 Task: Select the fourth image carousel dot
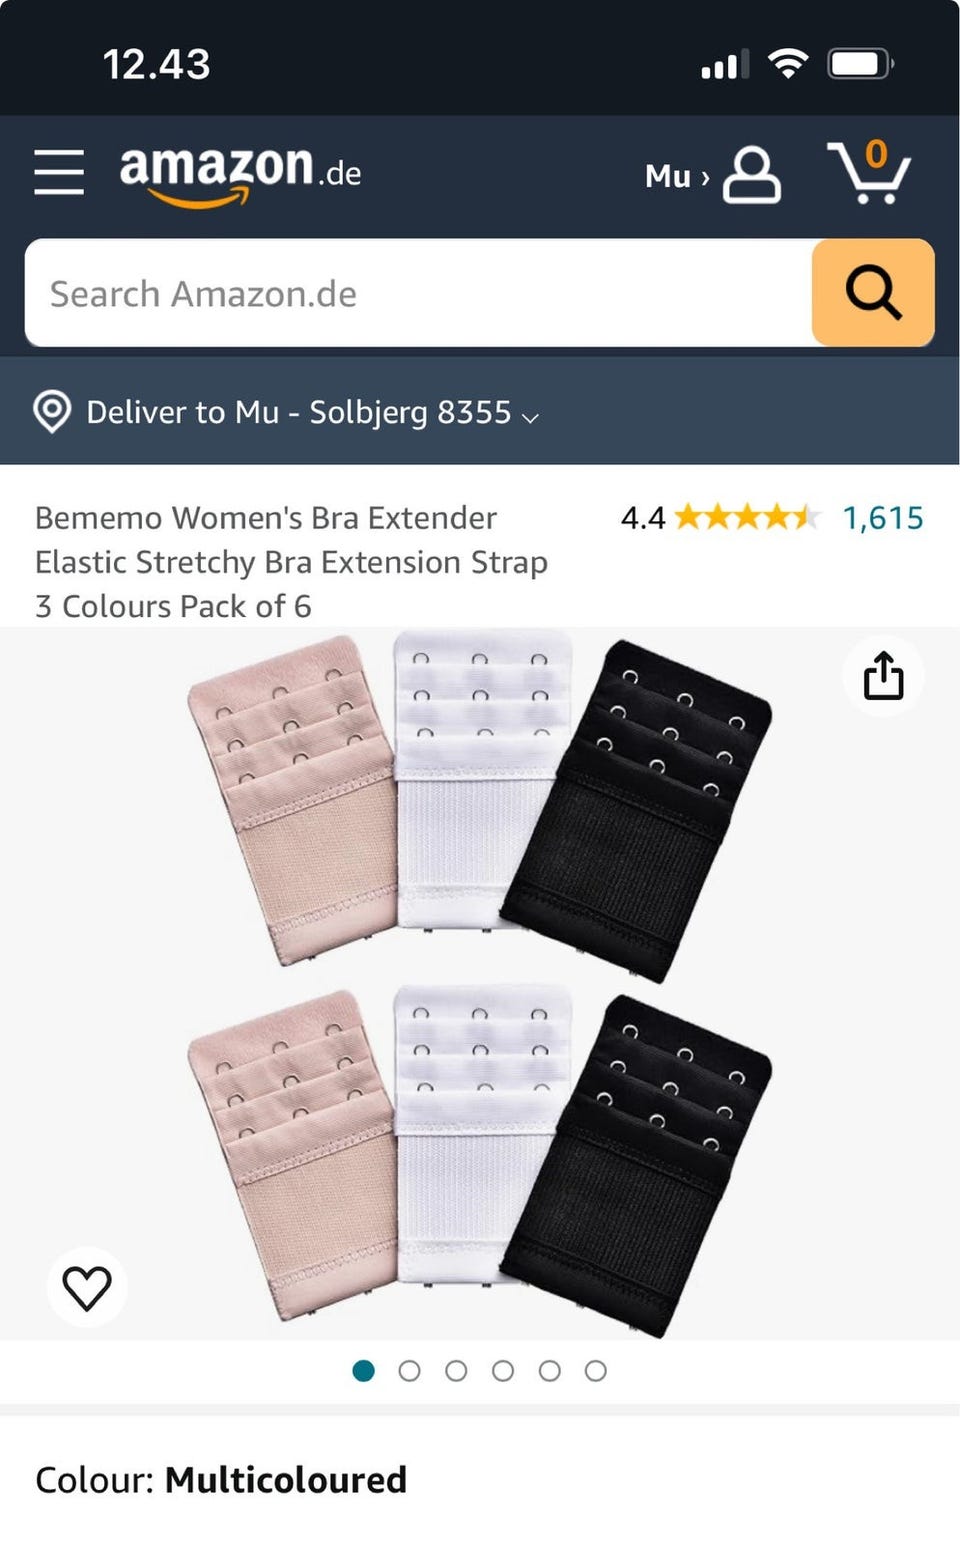click(503, 1371)
